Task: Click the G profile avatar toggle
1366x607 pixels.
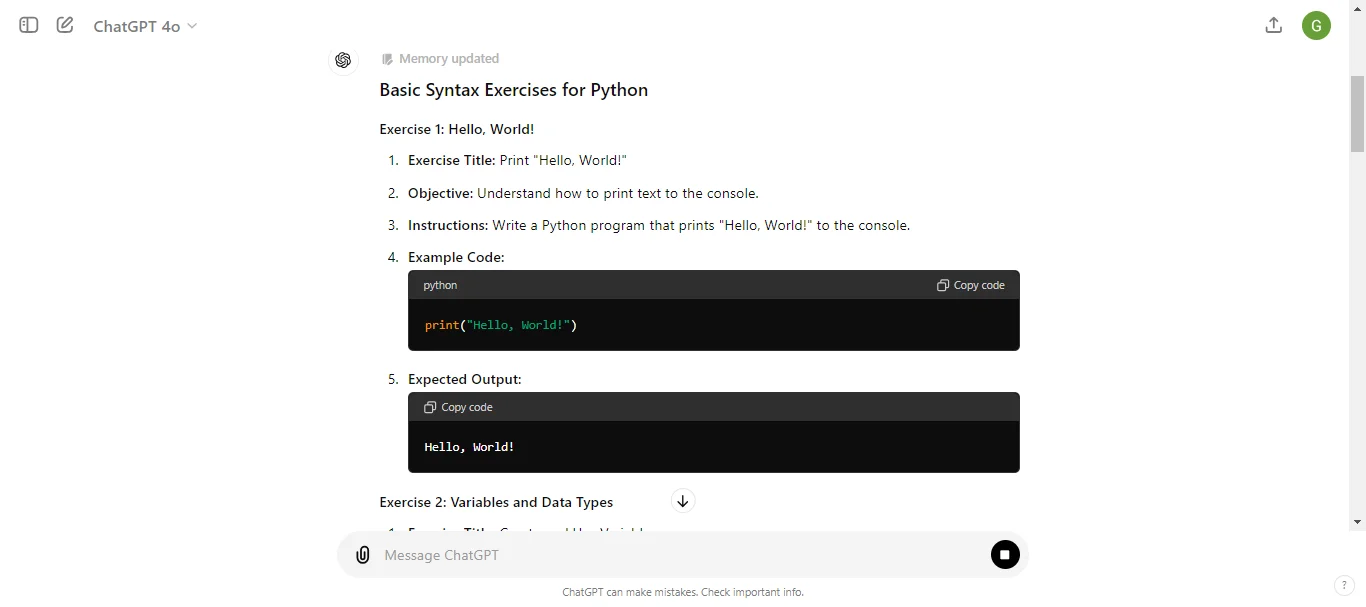Action: pyautogui.click(x=1315, y=25)
